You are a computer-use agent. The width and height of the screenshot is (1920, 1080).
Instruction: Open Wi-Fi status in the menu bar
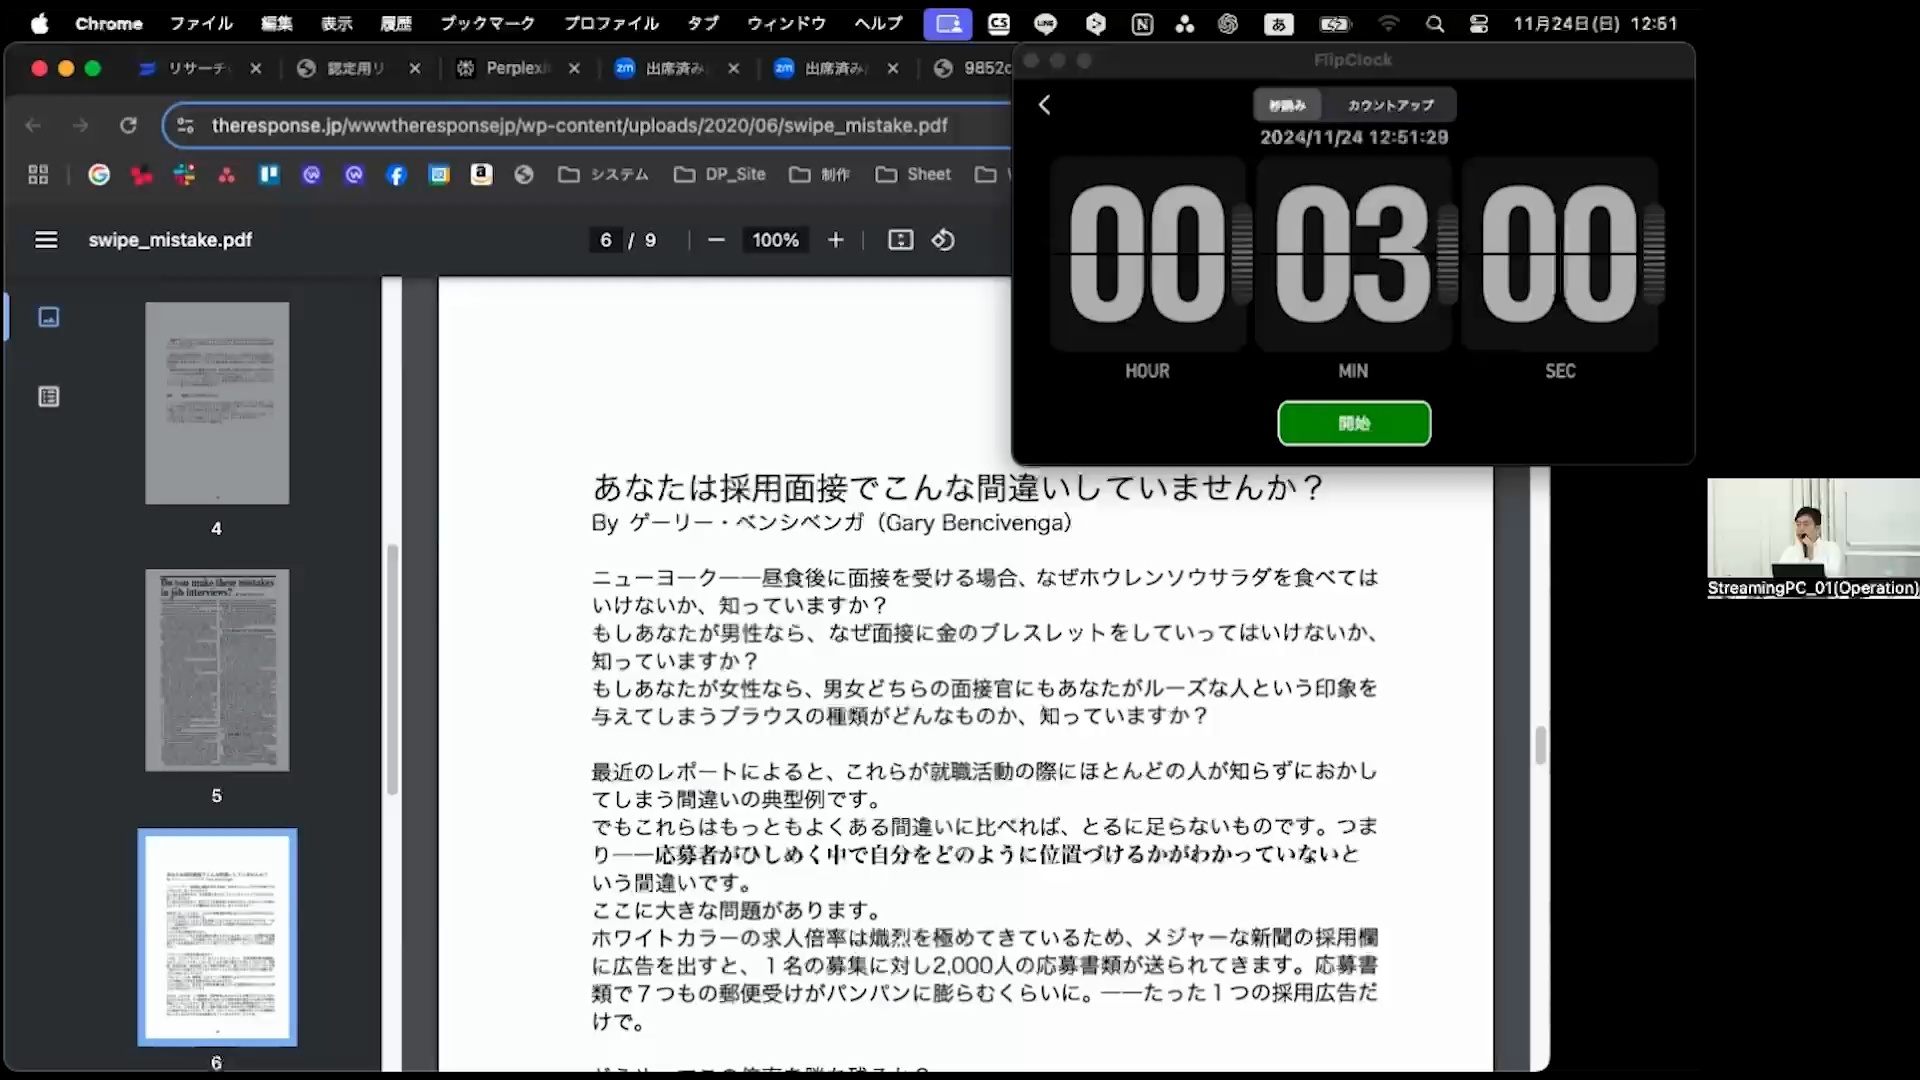click(x=1389, y=24)
